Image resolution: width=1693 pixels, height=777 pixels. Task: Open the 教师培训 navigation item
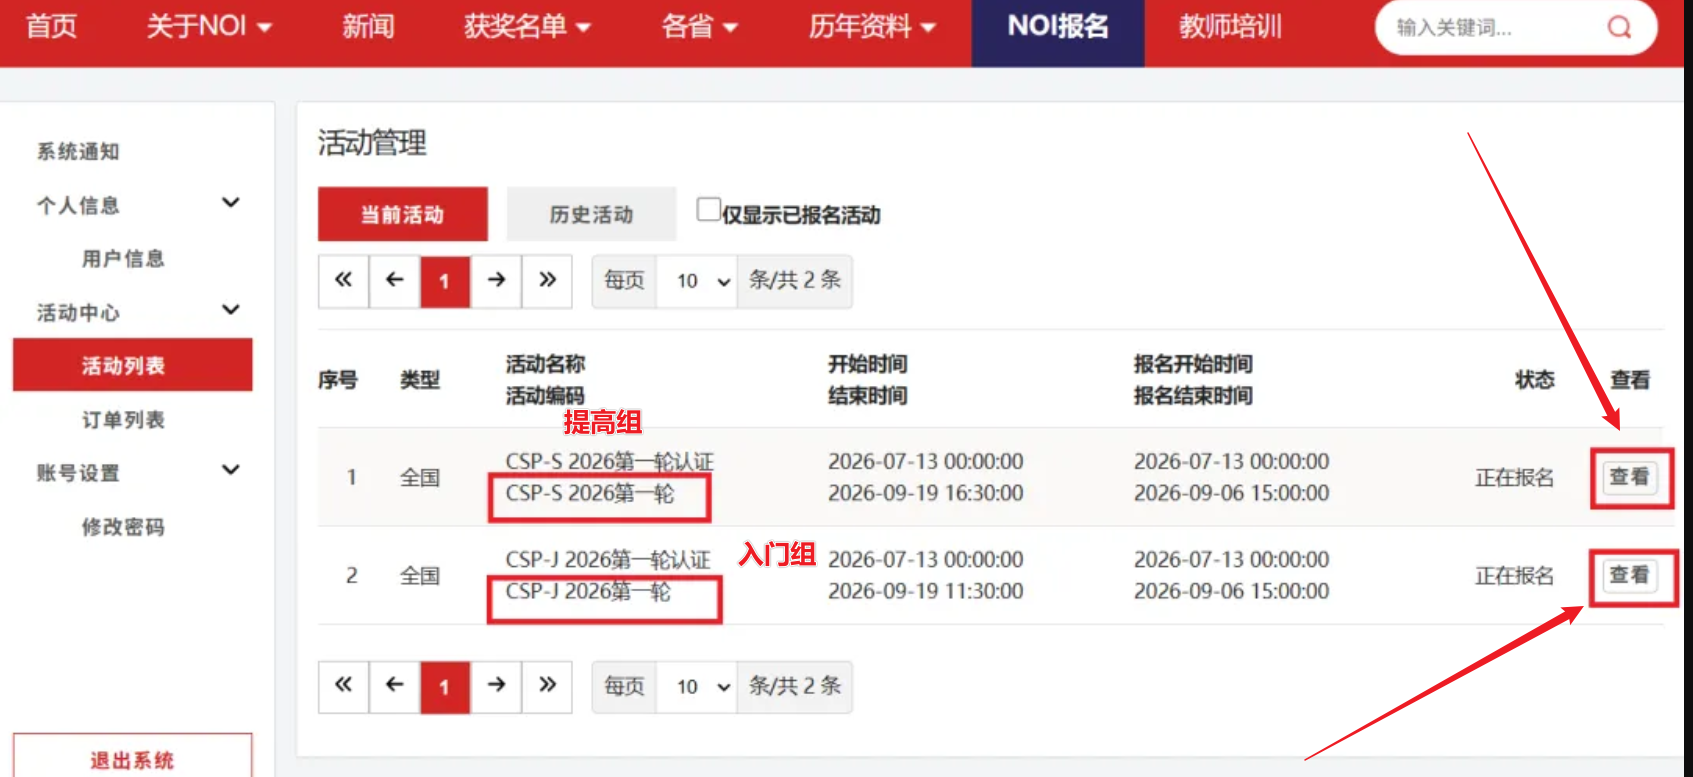pos(1230,26)
